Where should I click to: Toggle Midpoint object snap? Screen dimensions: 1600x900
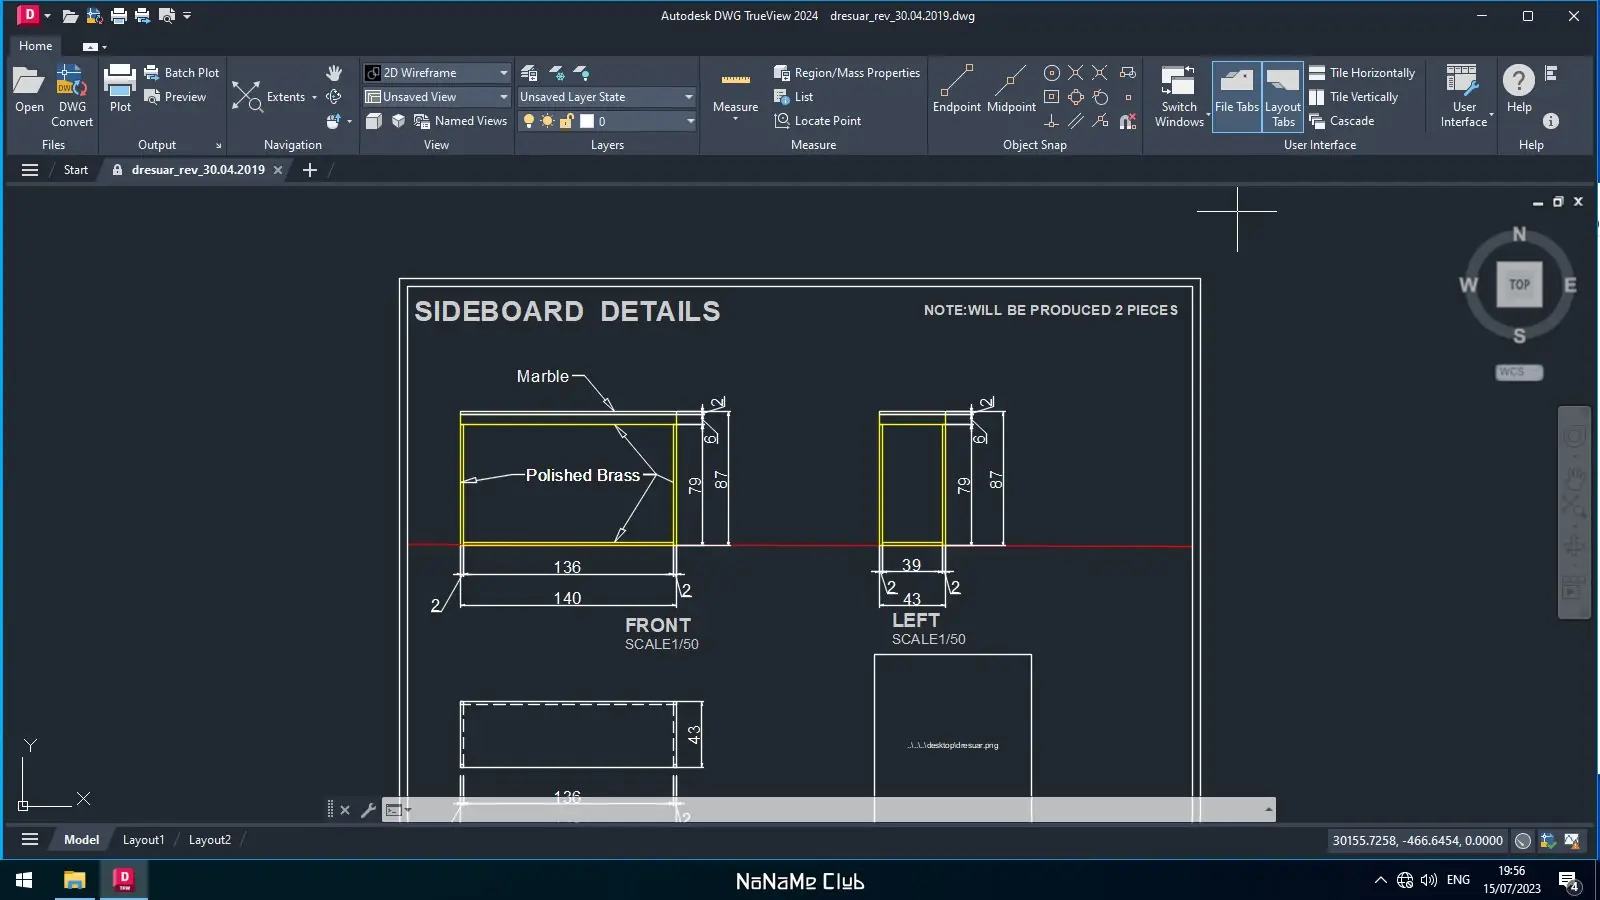(1011, 90)
